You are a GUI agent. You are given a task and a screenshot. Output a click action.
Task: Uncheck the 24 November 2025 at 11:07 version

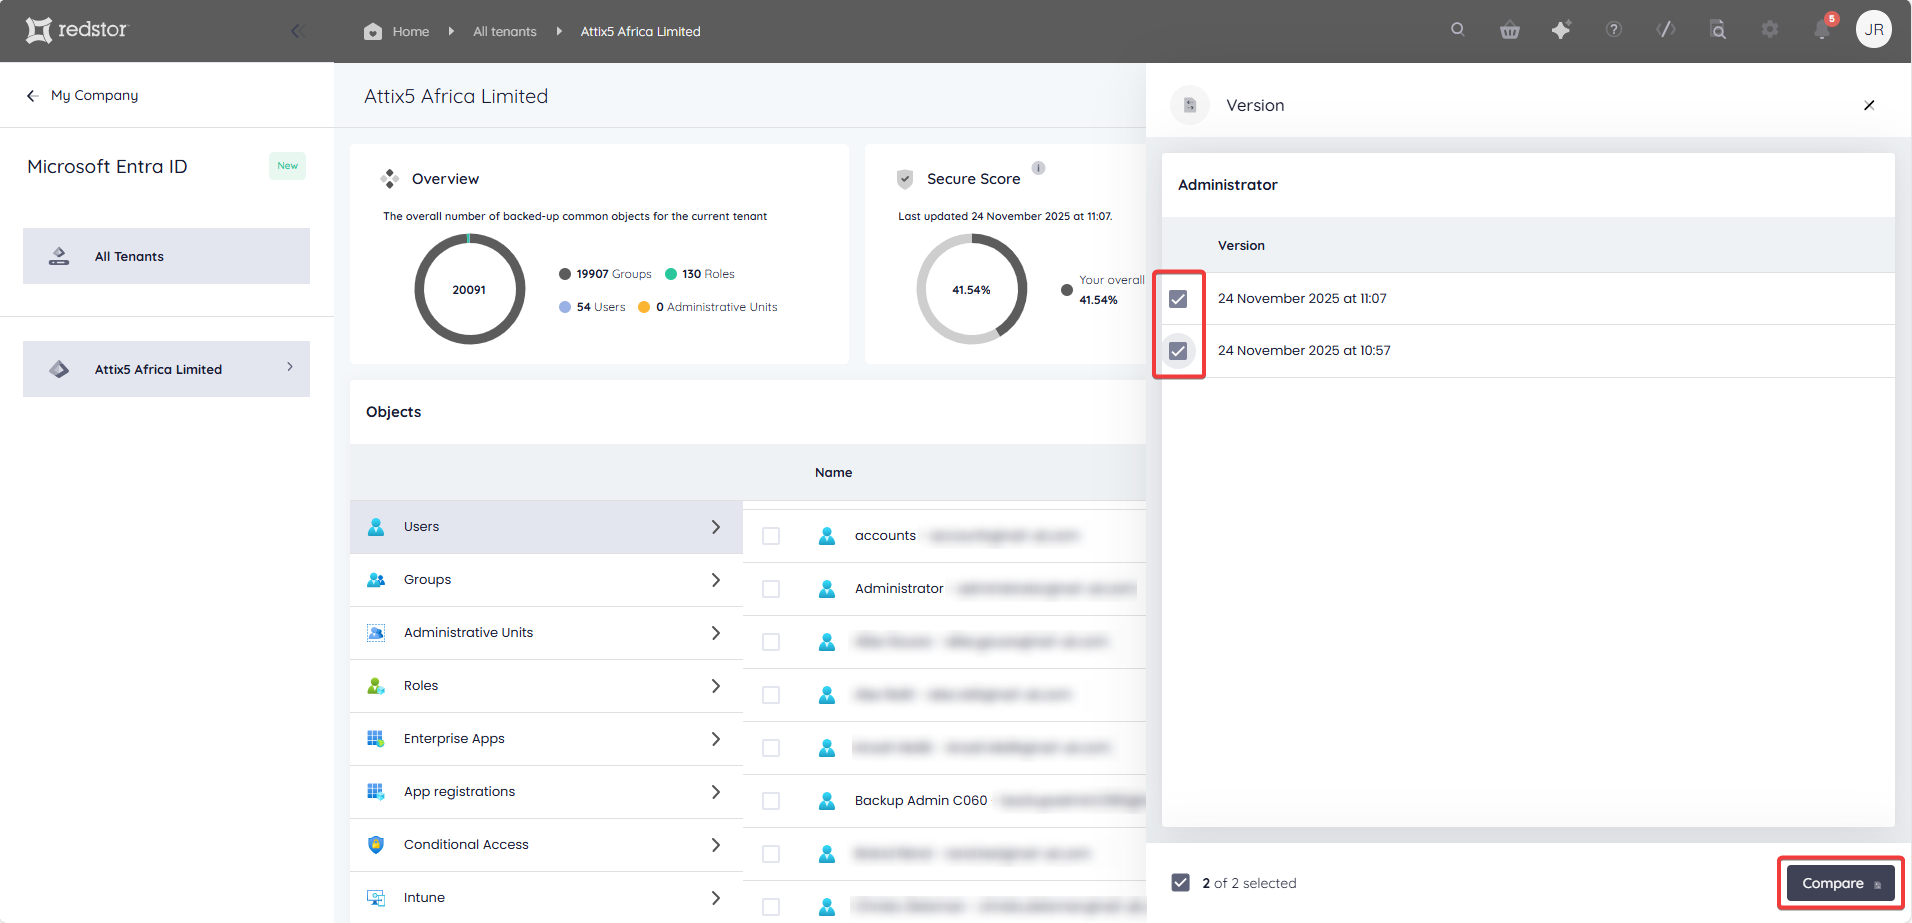1178,299
